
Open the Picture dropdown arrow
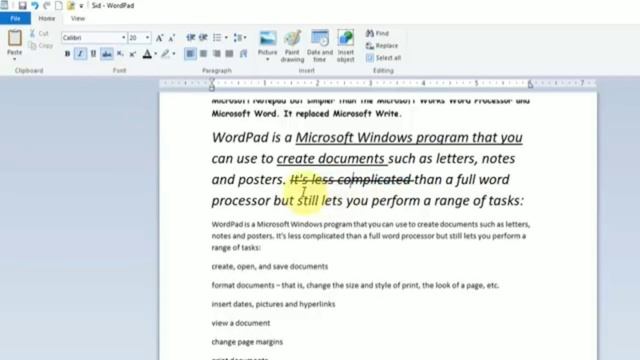268,60
